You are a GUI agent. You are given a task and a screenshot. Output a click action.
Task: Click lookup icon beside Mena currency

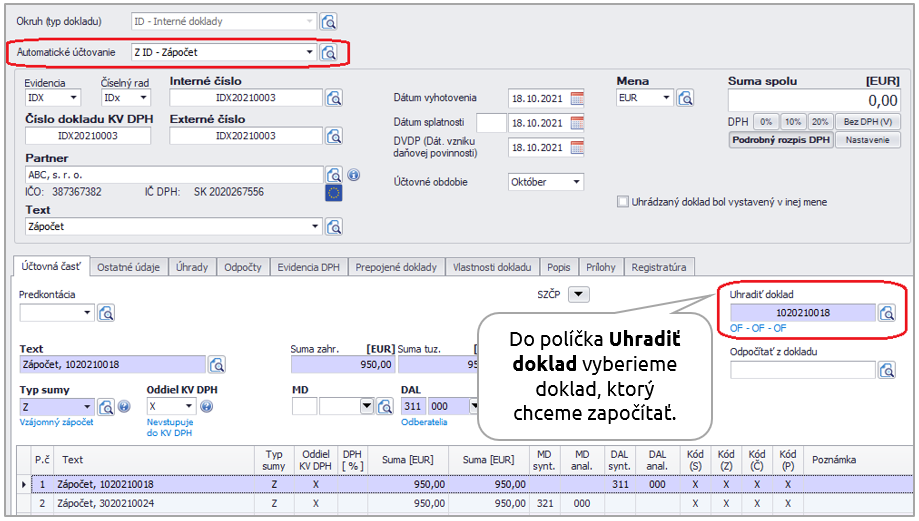pos(685,98)
